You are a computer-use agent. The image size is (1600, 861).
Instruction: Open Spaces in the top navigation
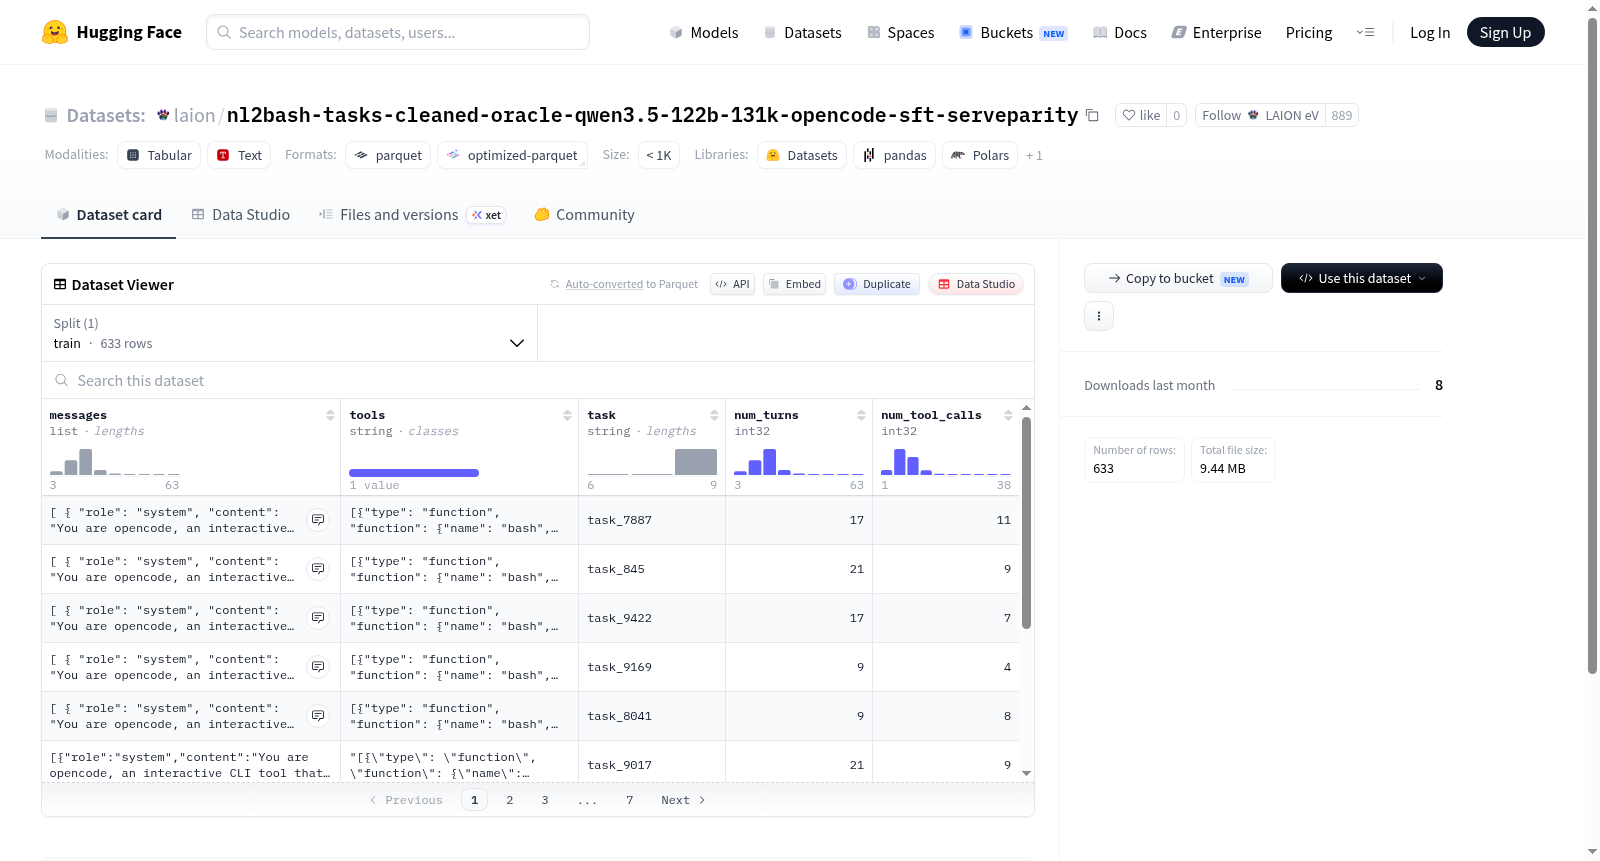pos(900,32)
